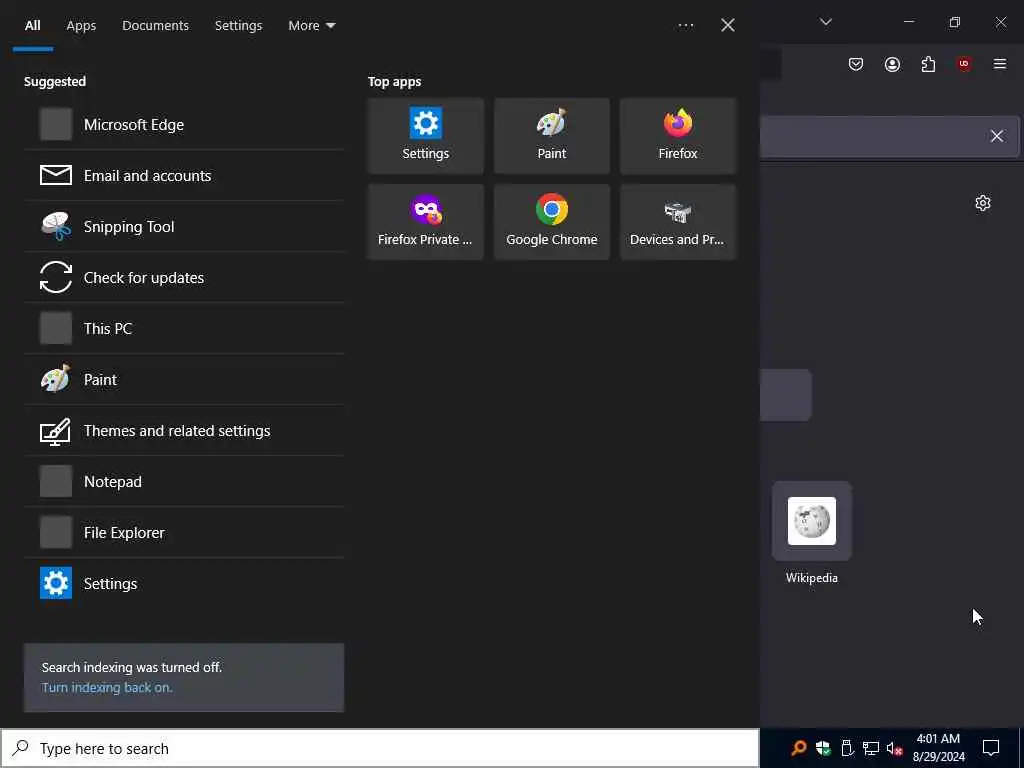Open Windows Security tray icon
This screenshot has height=768, width=1024.
point(823,748)
